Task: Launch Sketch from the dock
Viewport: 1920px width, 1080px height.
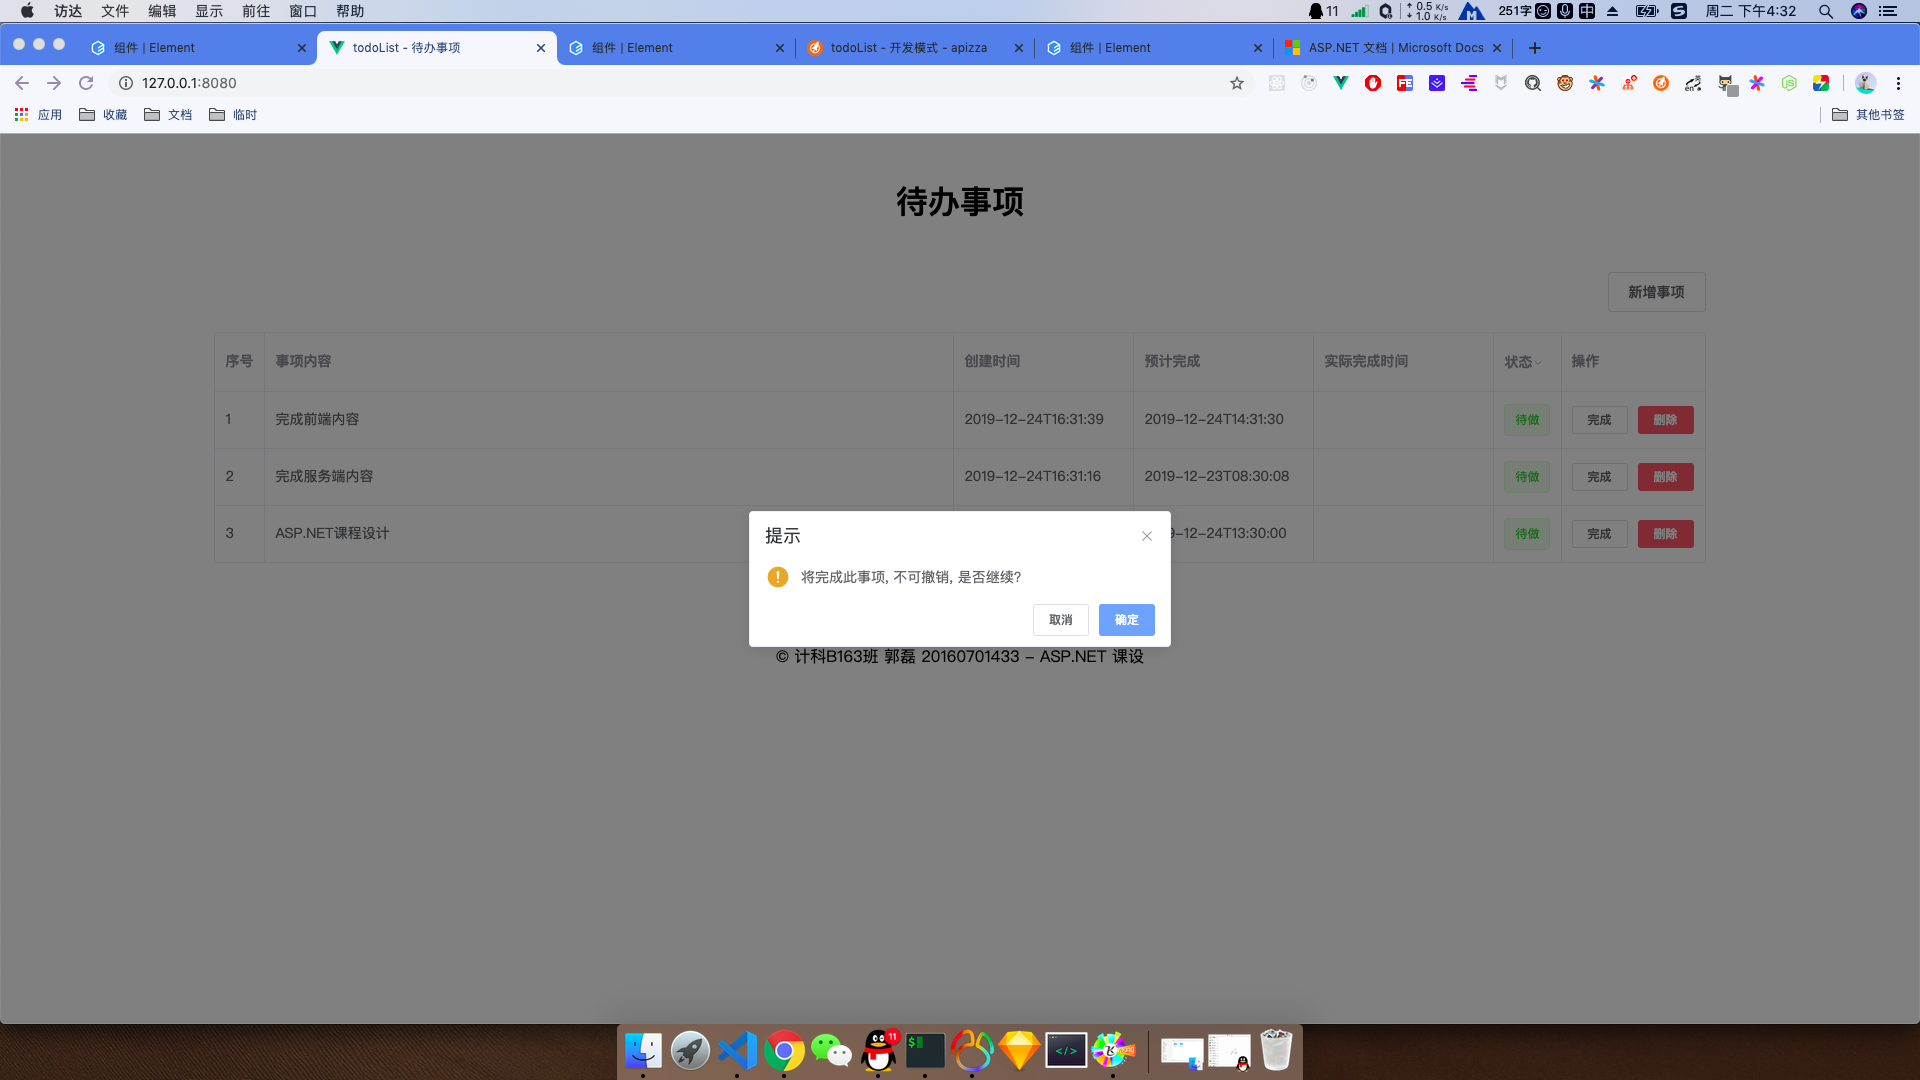Action: click(1019, 1051)
